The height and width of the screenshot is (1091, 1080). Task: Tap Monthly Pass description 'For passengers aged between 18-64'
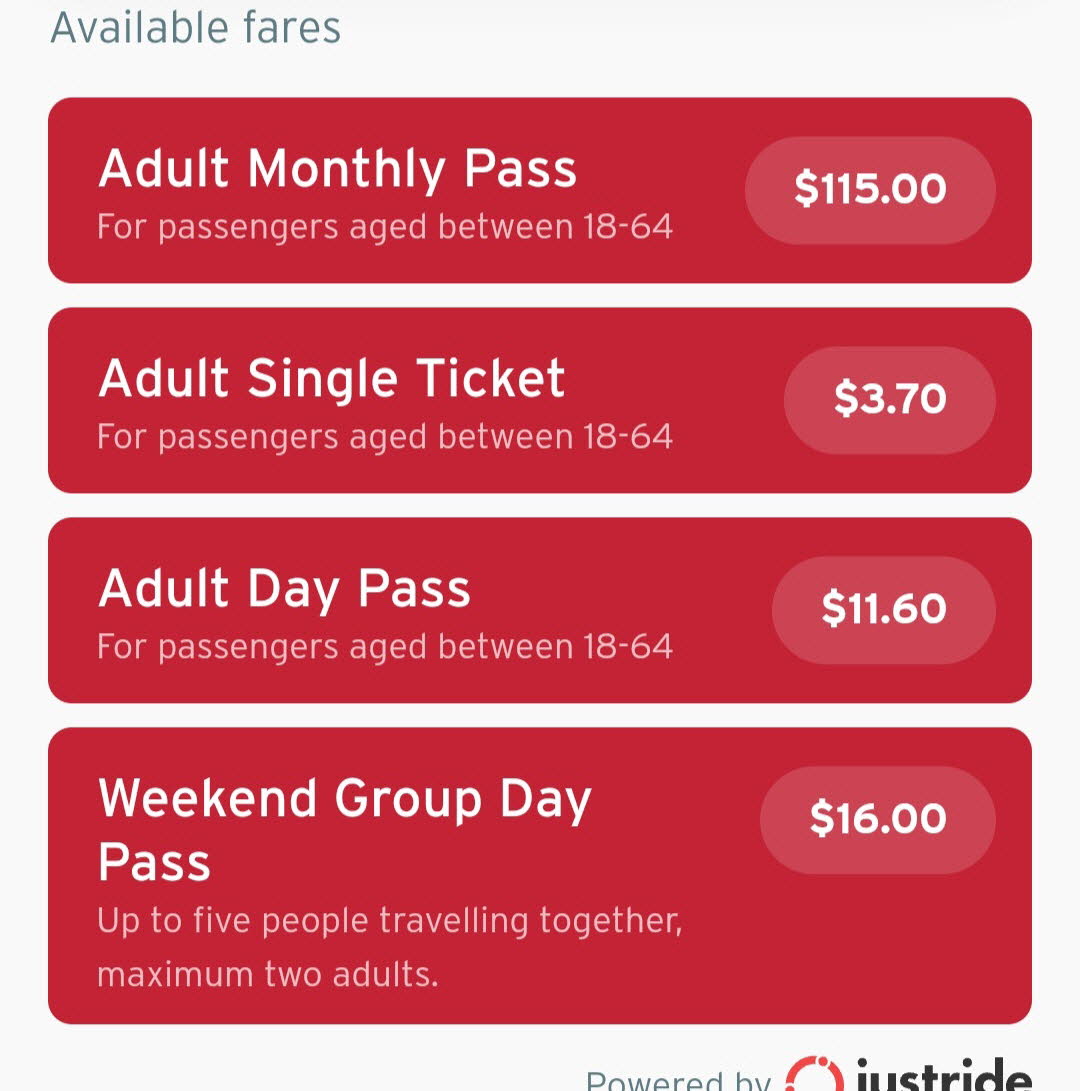(x=385, y=228)
